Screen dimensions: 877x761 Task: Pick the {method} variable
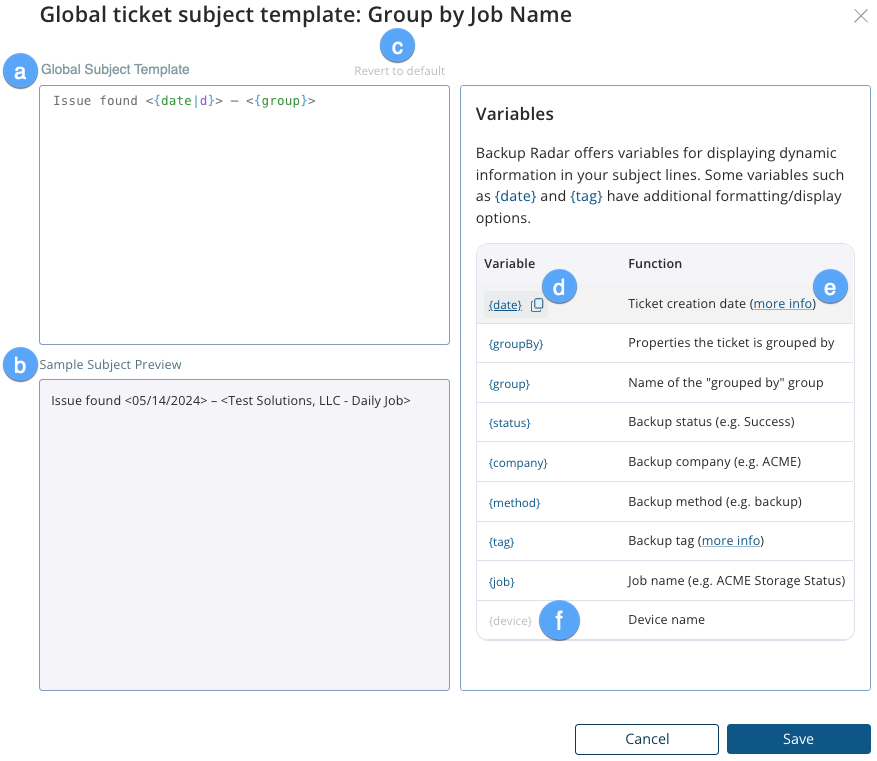pyautogui.click(x=514, y=503)
